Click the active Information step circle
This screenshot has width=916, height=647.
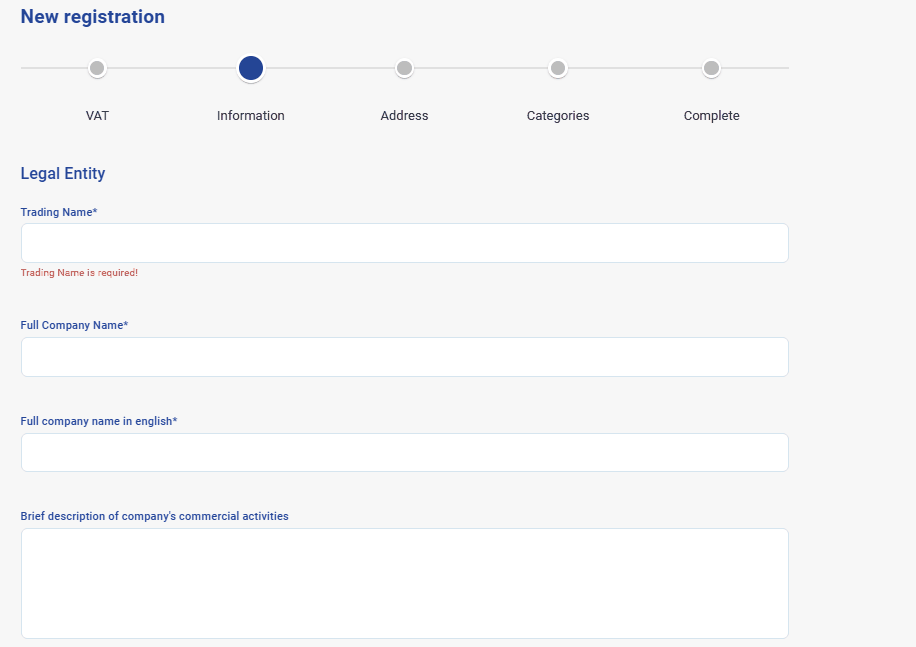coord(251,68)
